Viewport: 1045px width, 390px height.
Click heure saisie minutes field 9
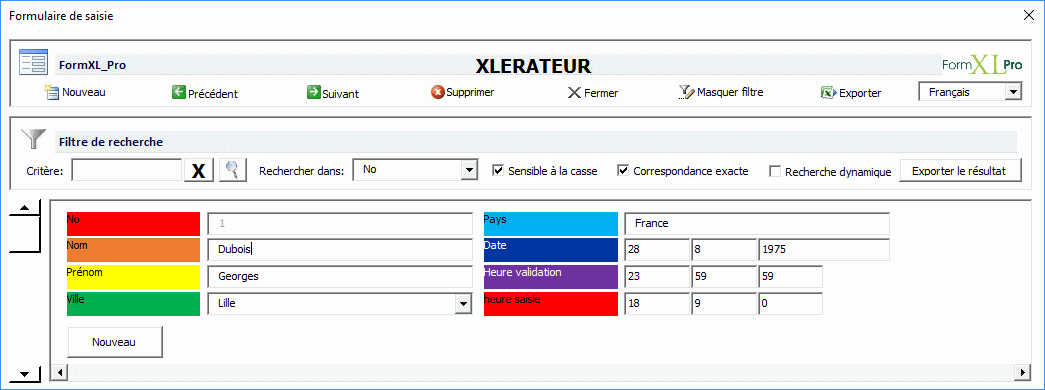point(724,303)
